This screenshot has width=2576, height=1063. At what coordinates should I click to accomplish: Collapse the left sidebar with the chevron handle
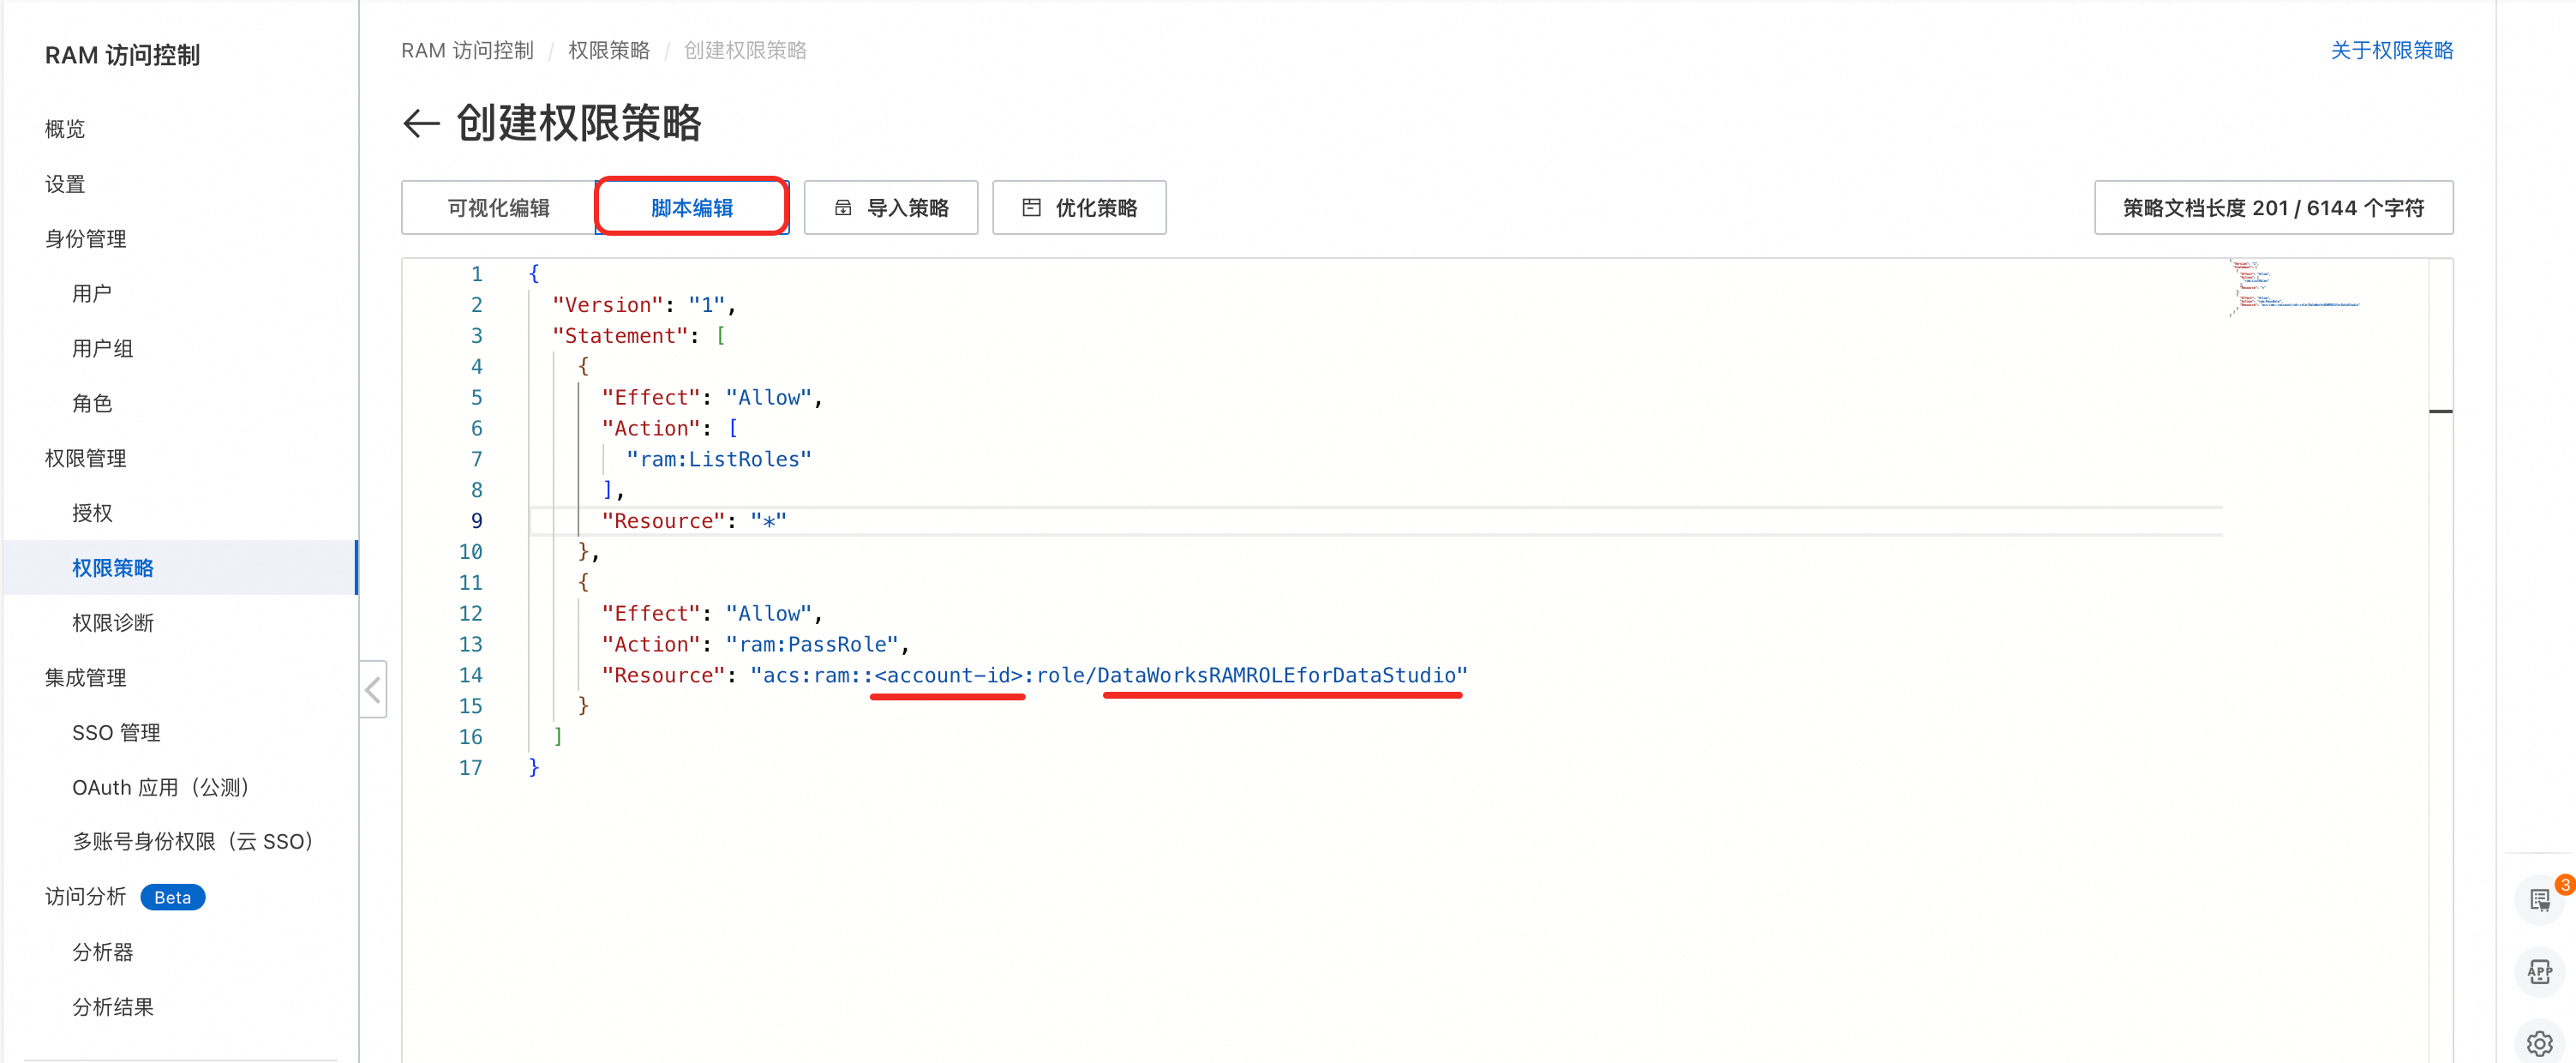373,689
